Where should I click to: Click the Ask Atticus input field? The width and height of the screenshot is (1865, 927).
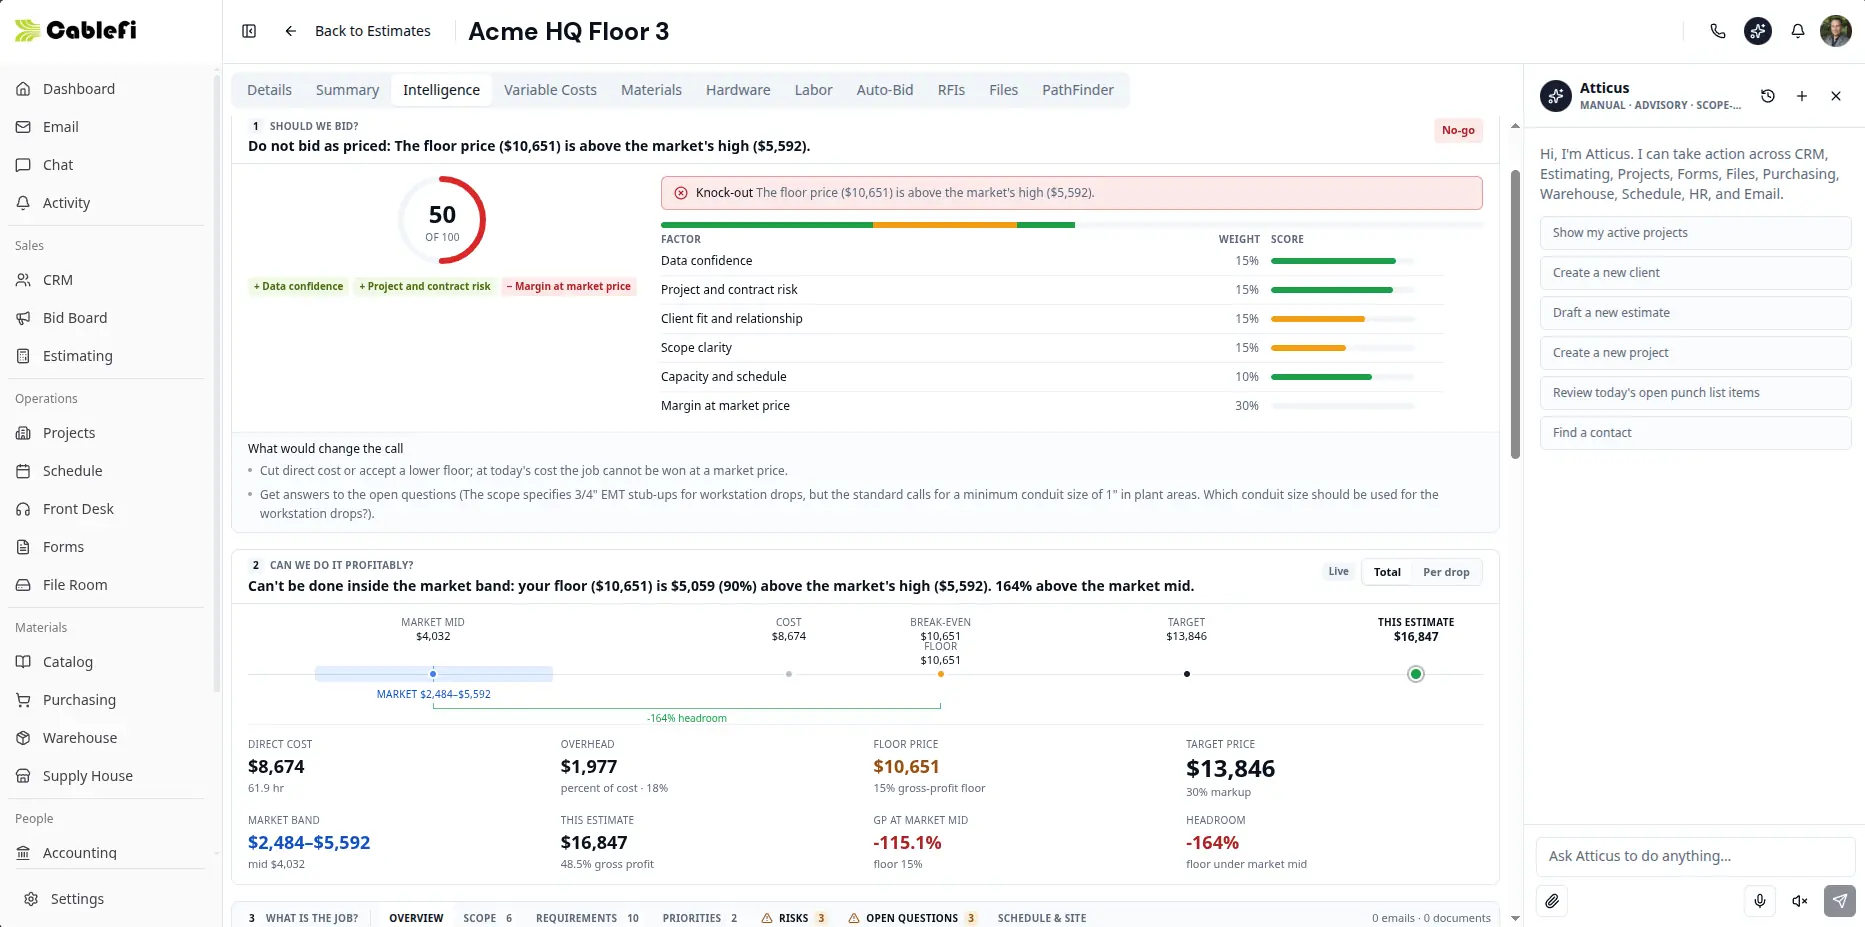[1695, 856]
